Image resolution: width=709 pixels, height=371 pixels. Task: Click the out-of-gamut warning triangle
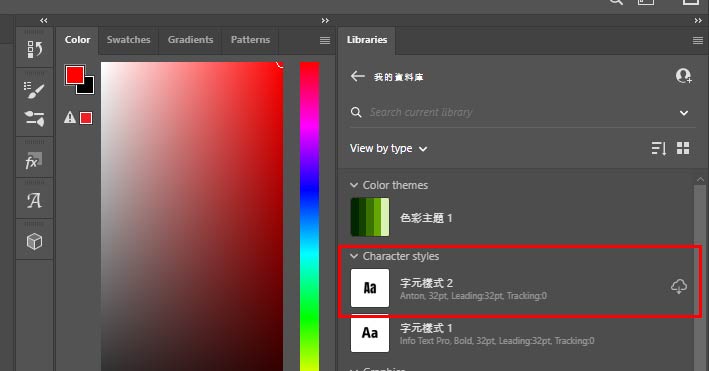(x=70, y=118)
